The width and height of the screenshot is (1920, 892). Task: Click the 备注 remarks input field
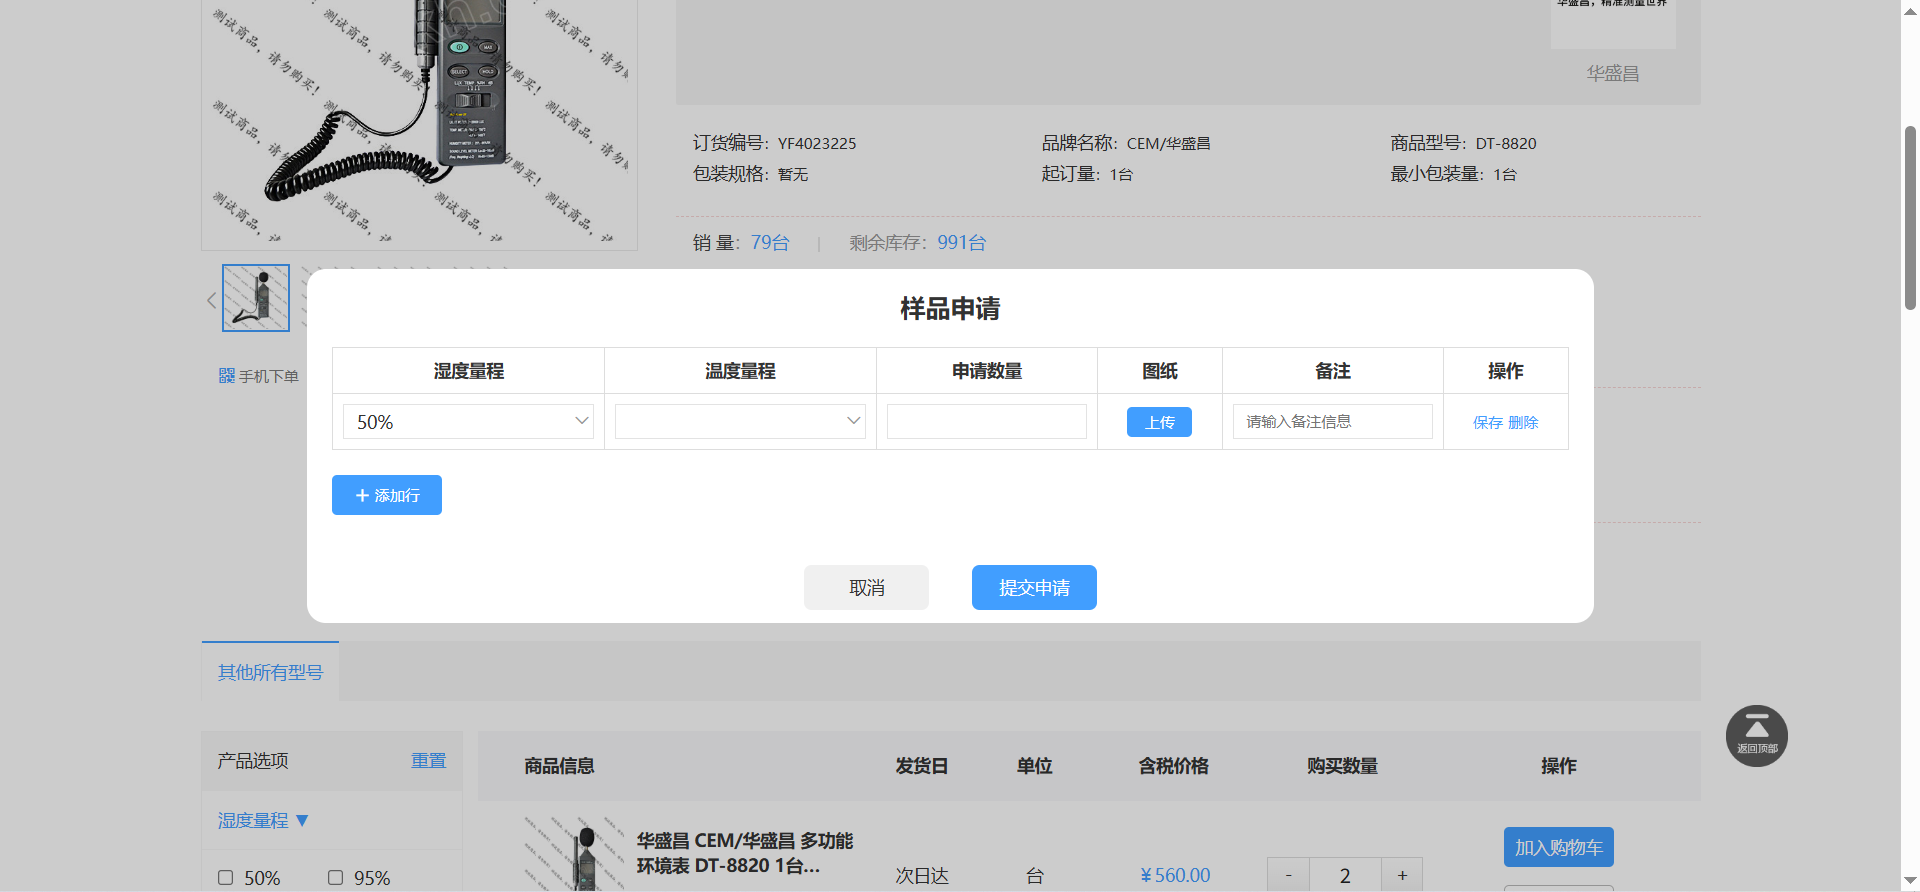pyautogui.click(x=1332, y=422)
